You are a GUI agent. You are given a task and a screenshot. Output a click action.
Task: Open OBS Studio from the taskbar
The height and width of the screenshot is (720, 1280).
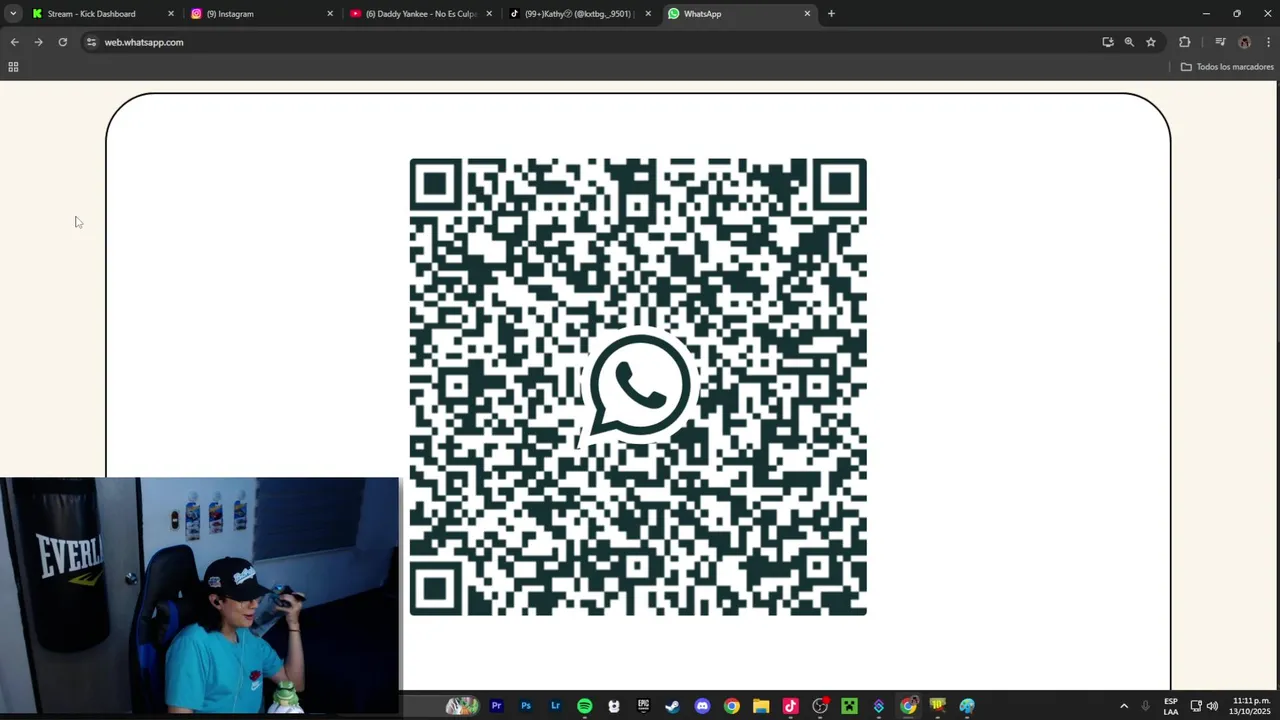tap(820, 706)
